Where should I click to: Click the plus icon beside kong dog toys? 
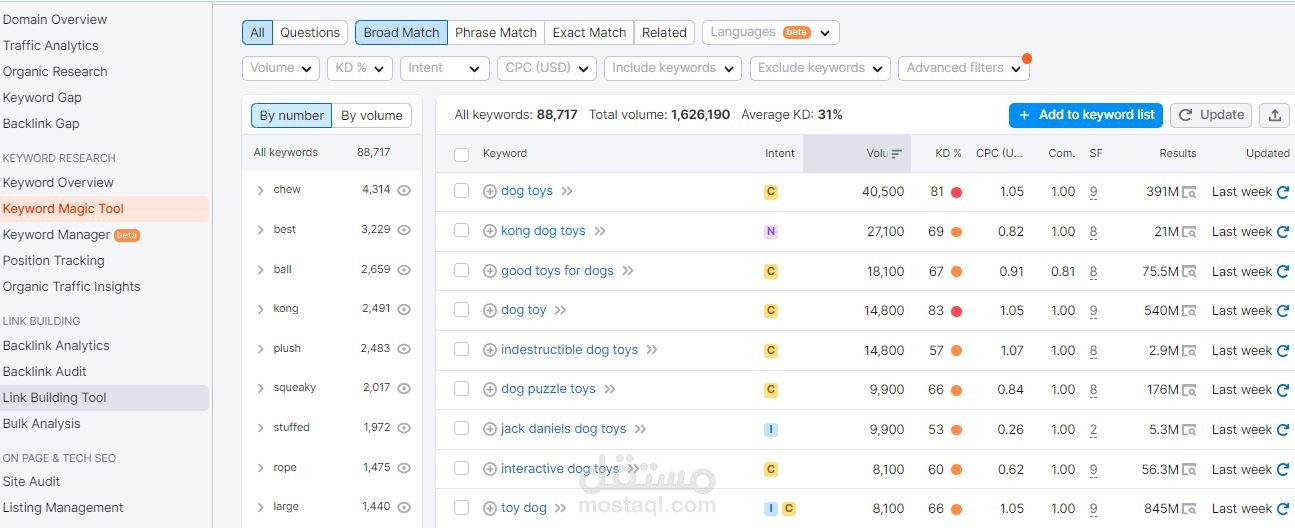pyautogui.click(x=490, y=231)
